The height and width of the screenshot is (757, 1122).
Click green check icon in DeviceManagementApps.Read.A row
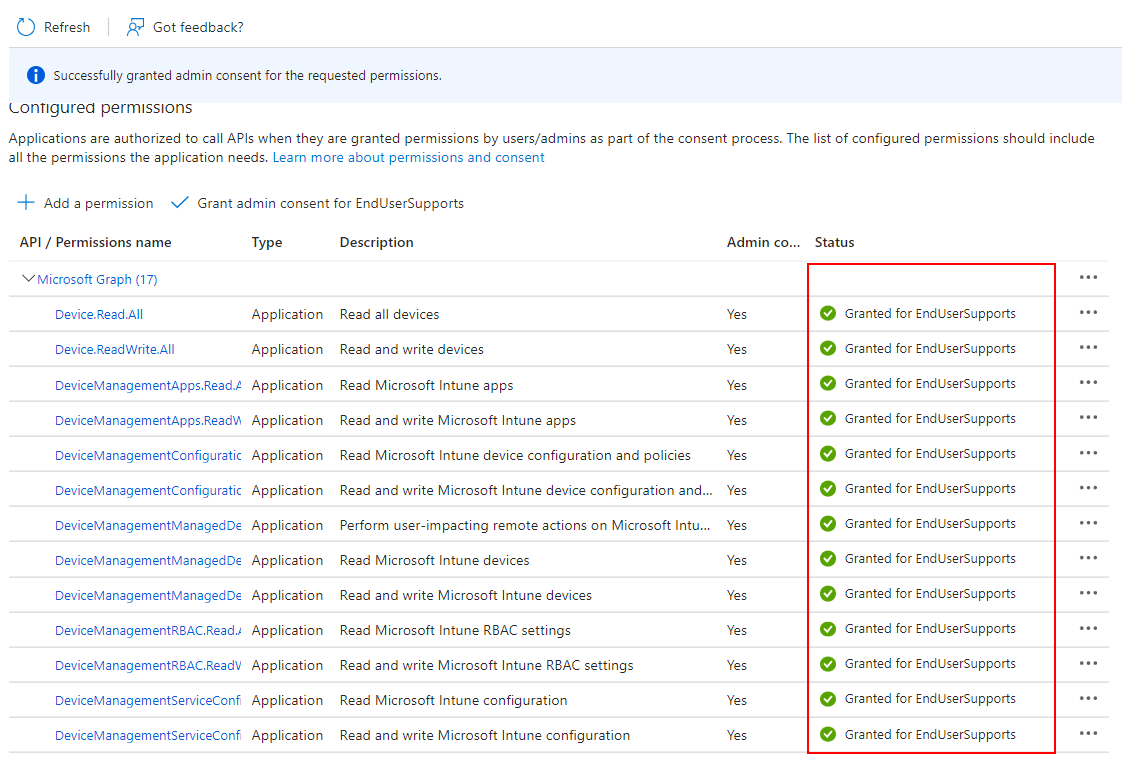(828, 384)
